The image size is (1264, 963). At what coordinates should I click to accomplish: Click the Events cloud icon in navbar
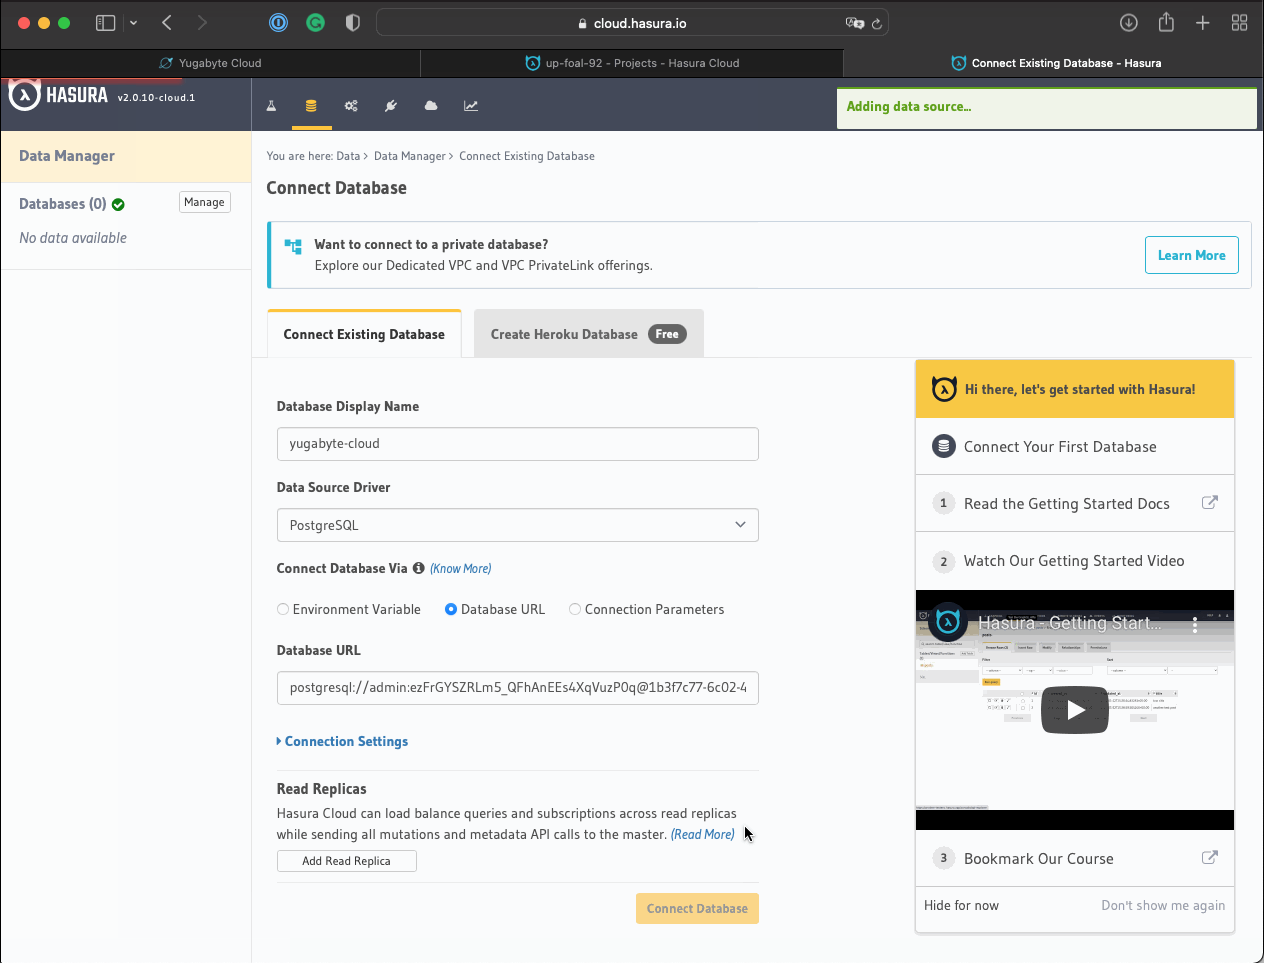[x=431, y=105]
